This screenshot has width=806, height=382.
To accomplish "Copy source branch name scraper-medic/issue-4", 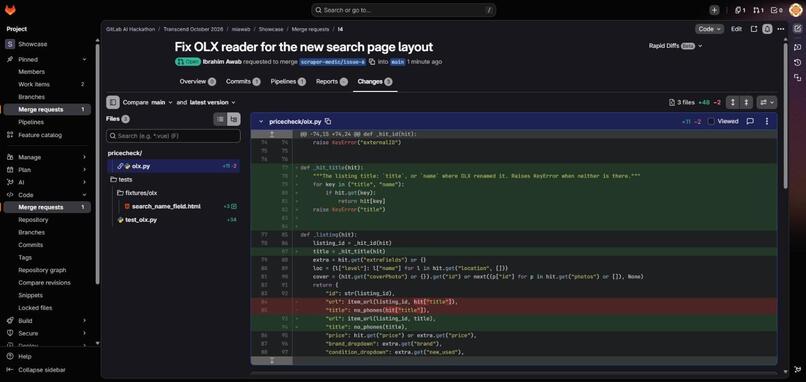I will 372,62.
